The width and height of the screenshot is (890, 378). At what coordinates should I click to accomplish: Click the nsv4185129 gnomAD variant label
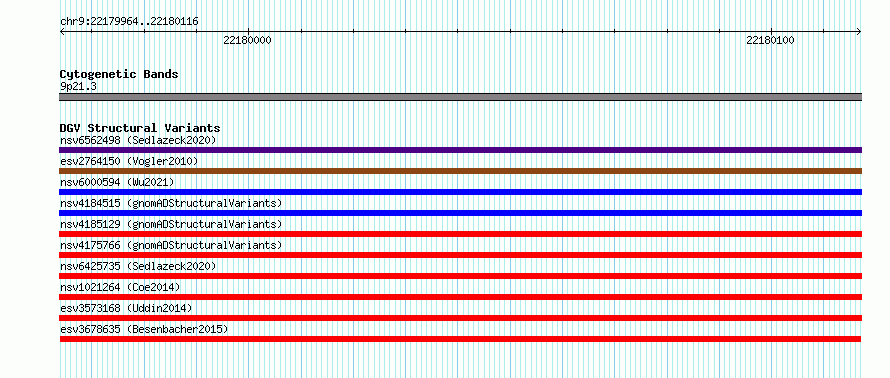171,224
